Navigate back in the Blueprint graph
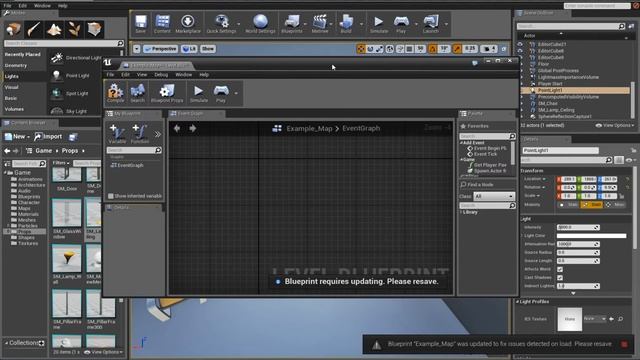The image size is (640, 360). [177, 129]
